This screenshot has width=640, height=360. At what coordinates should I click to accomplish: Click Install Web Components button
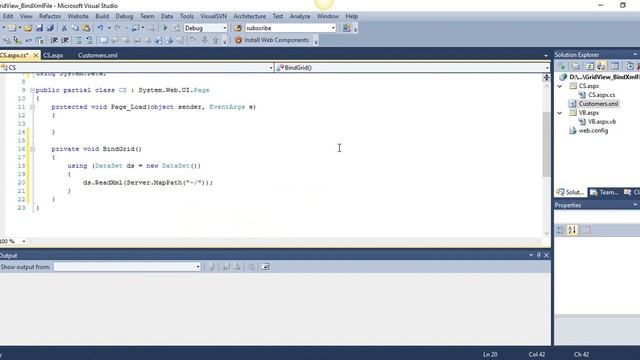(x=272, y=40)
